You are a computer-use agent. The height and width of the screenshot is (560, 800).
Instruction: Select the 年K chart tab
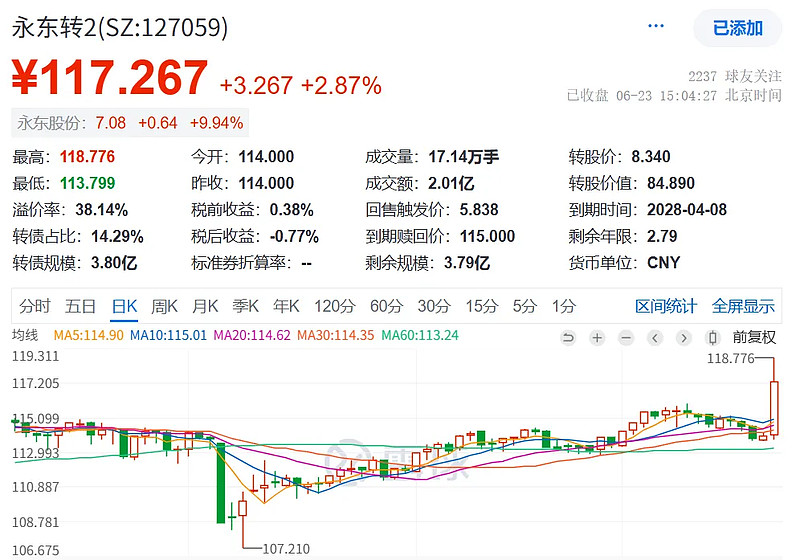pyautogui.click(x=286, y=307)
